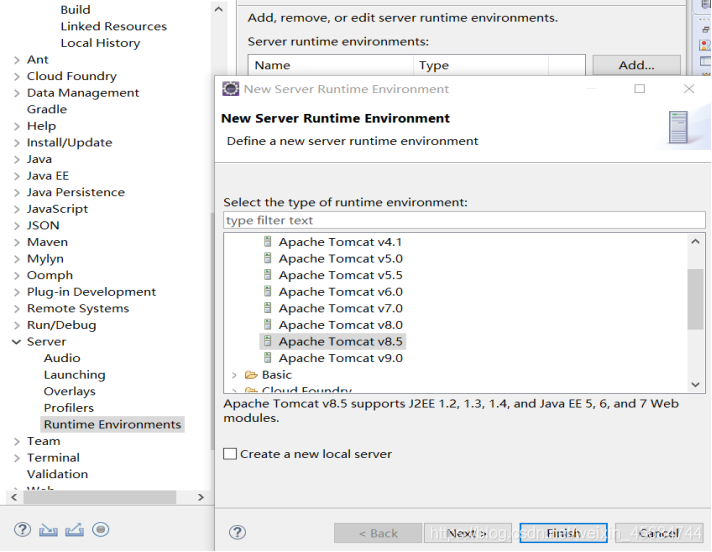Click the Apache Tomcat v5.0 server icon
This screenshot has height=552, width=712.
pos(268,258)
